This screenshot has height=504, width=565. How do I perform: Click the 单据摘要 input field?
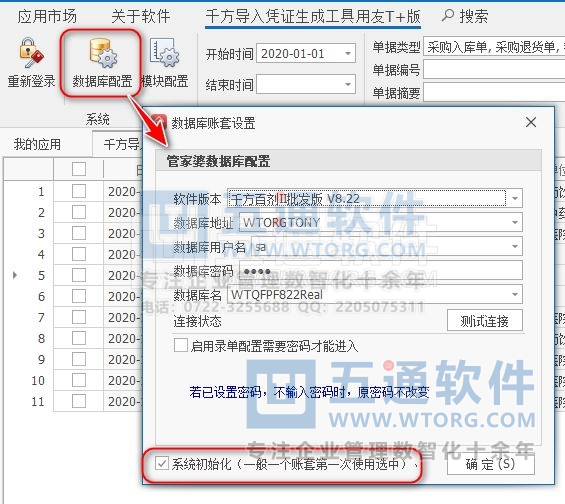[x=494, y=93]
